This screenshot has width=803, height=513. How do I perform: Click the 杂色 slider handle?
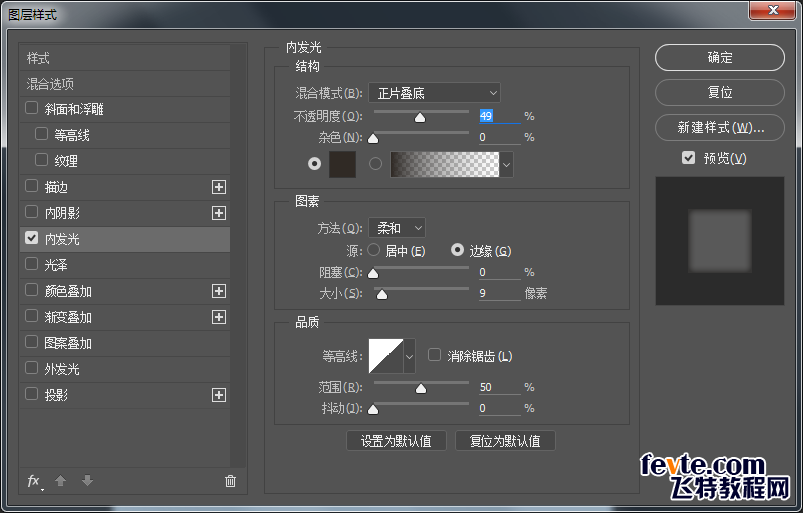tap(373, 139)
